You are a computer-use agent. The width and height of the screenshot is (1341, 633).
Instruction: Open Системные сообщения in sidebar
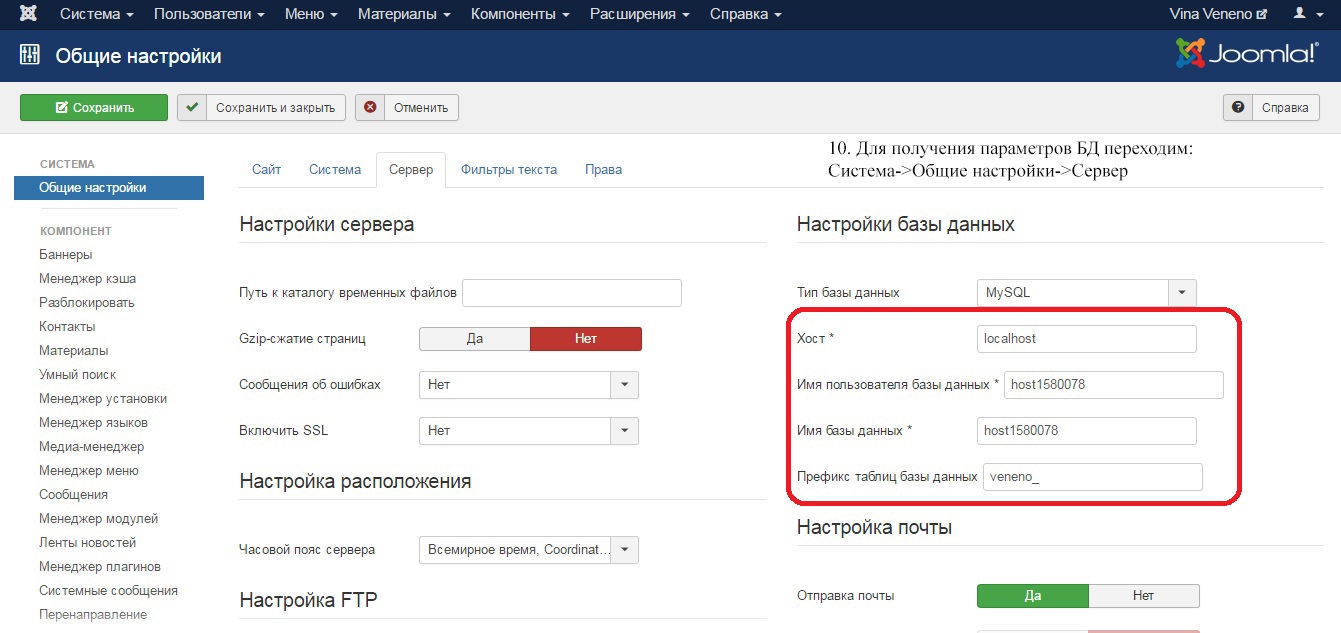109,591
